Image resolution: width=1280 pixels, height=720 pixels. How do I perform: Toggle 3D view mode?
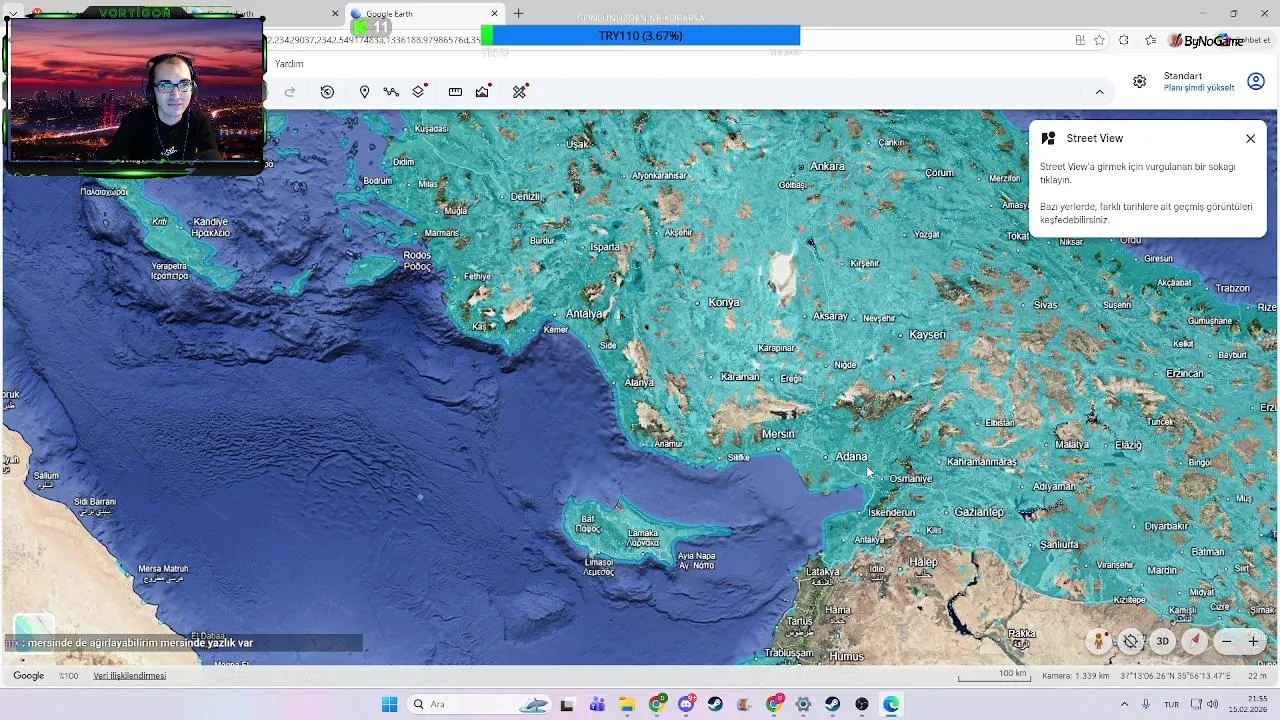click(x=1163, y=641)
